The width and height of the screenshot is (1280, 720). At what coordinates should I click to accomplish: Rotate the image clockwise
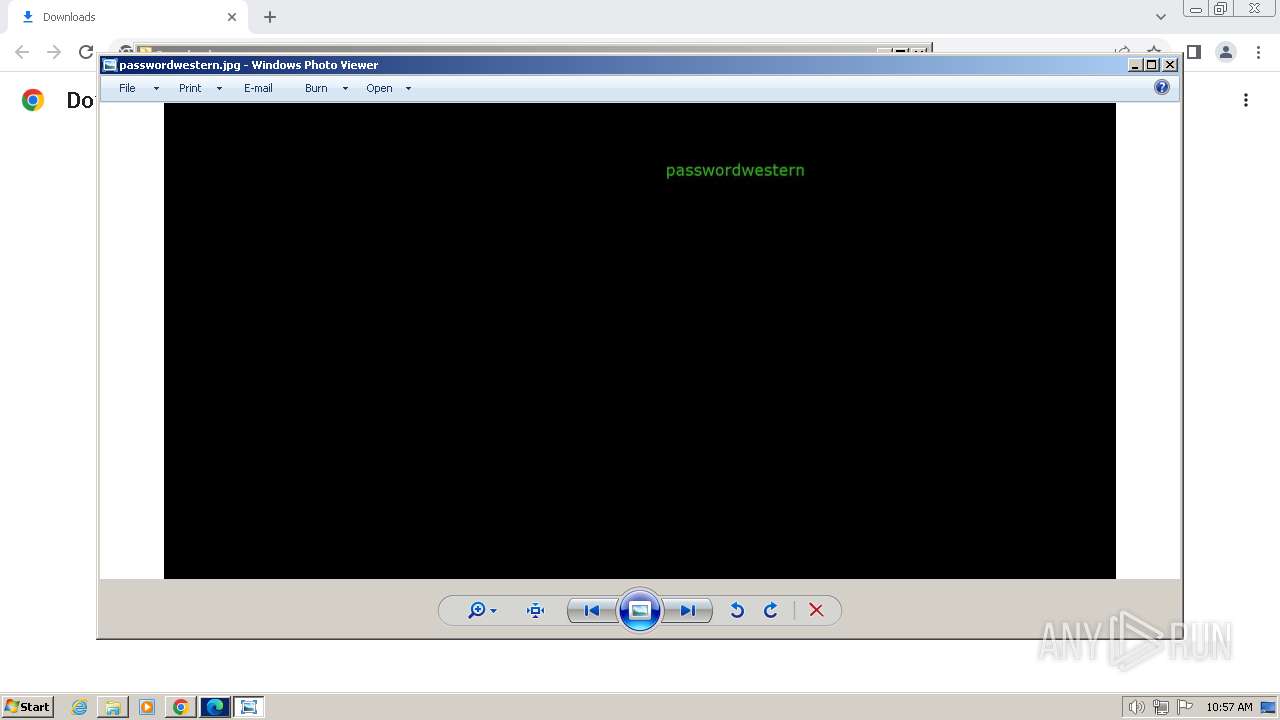[x=771, y=610]
